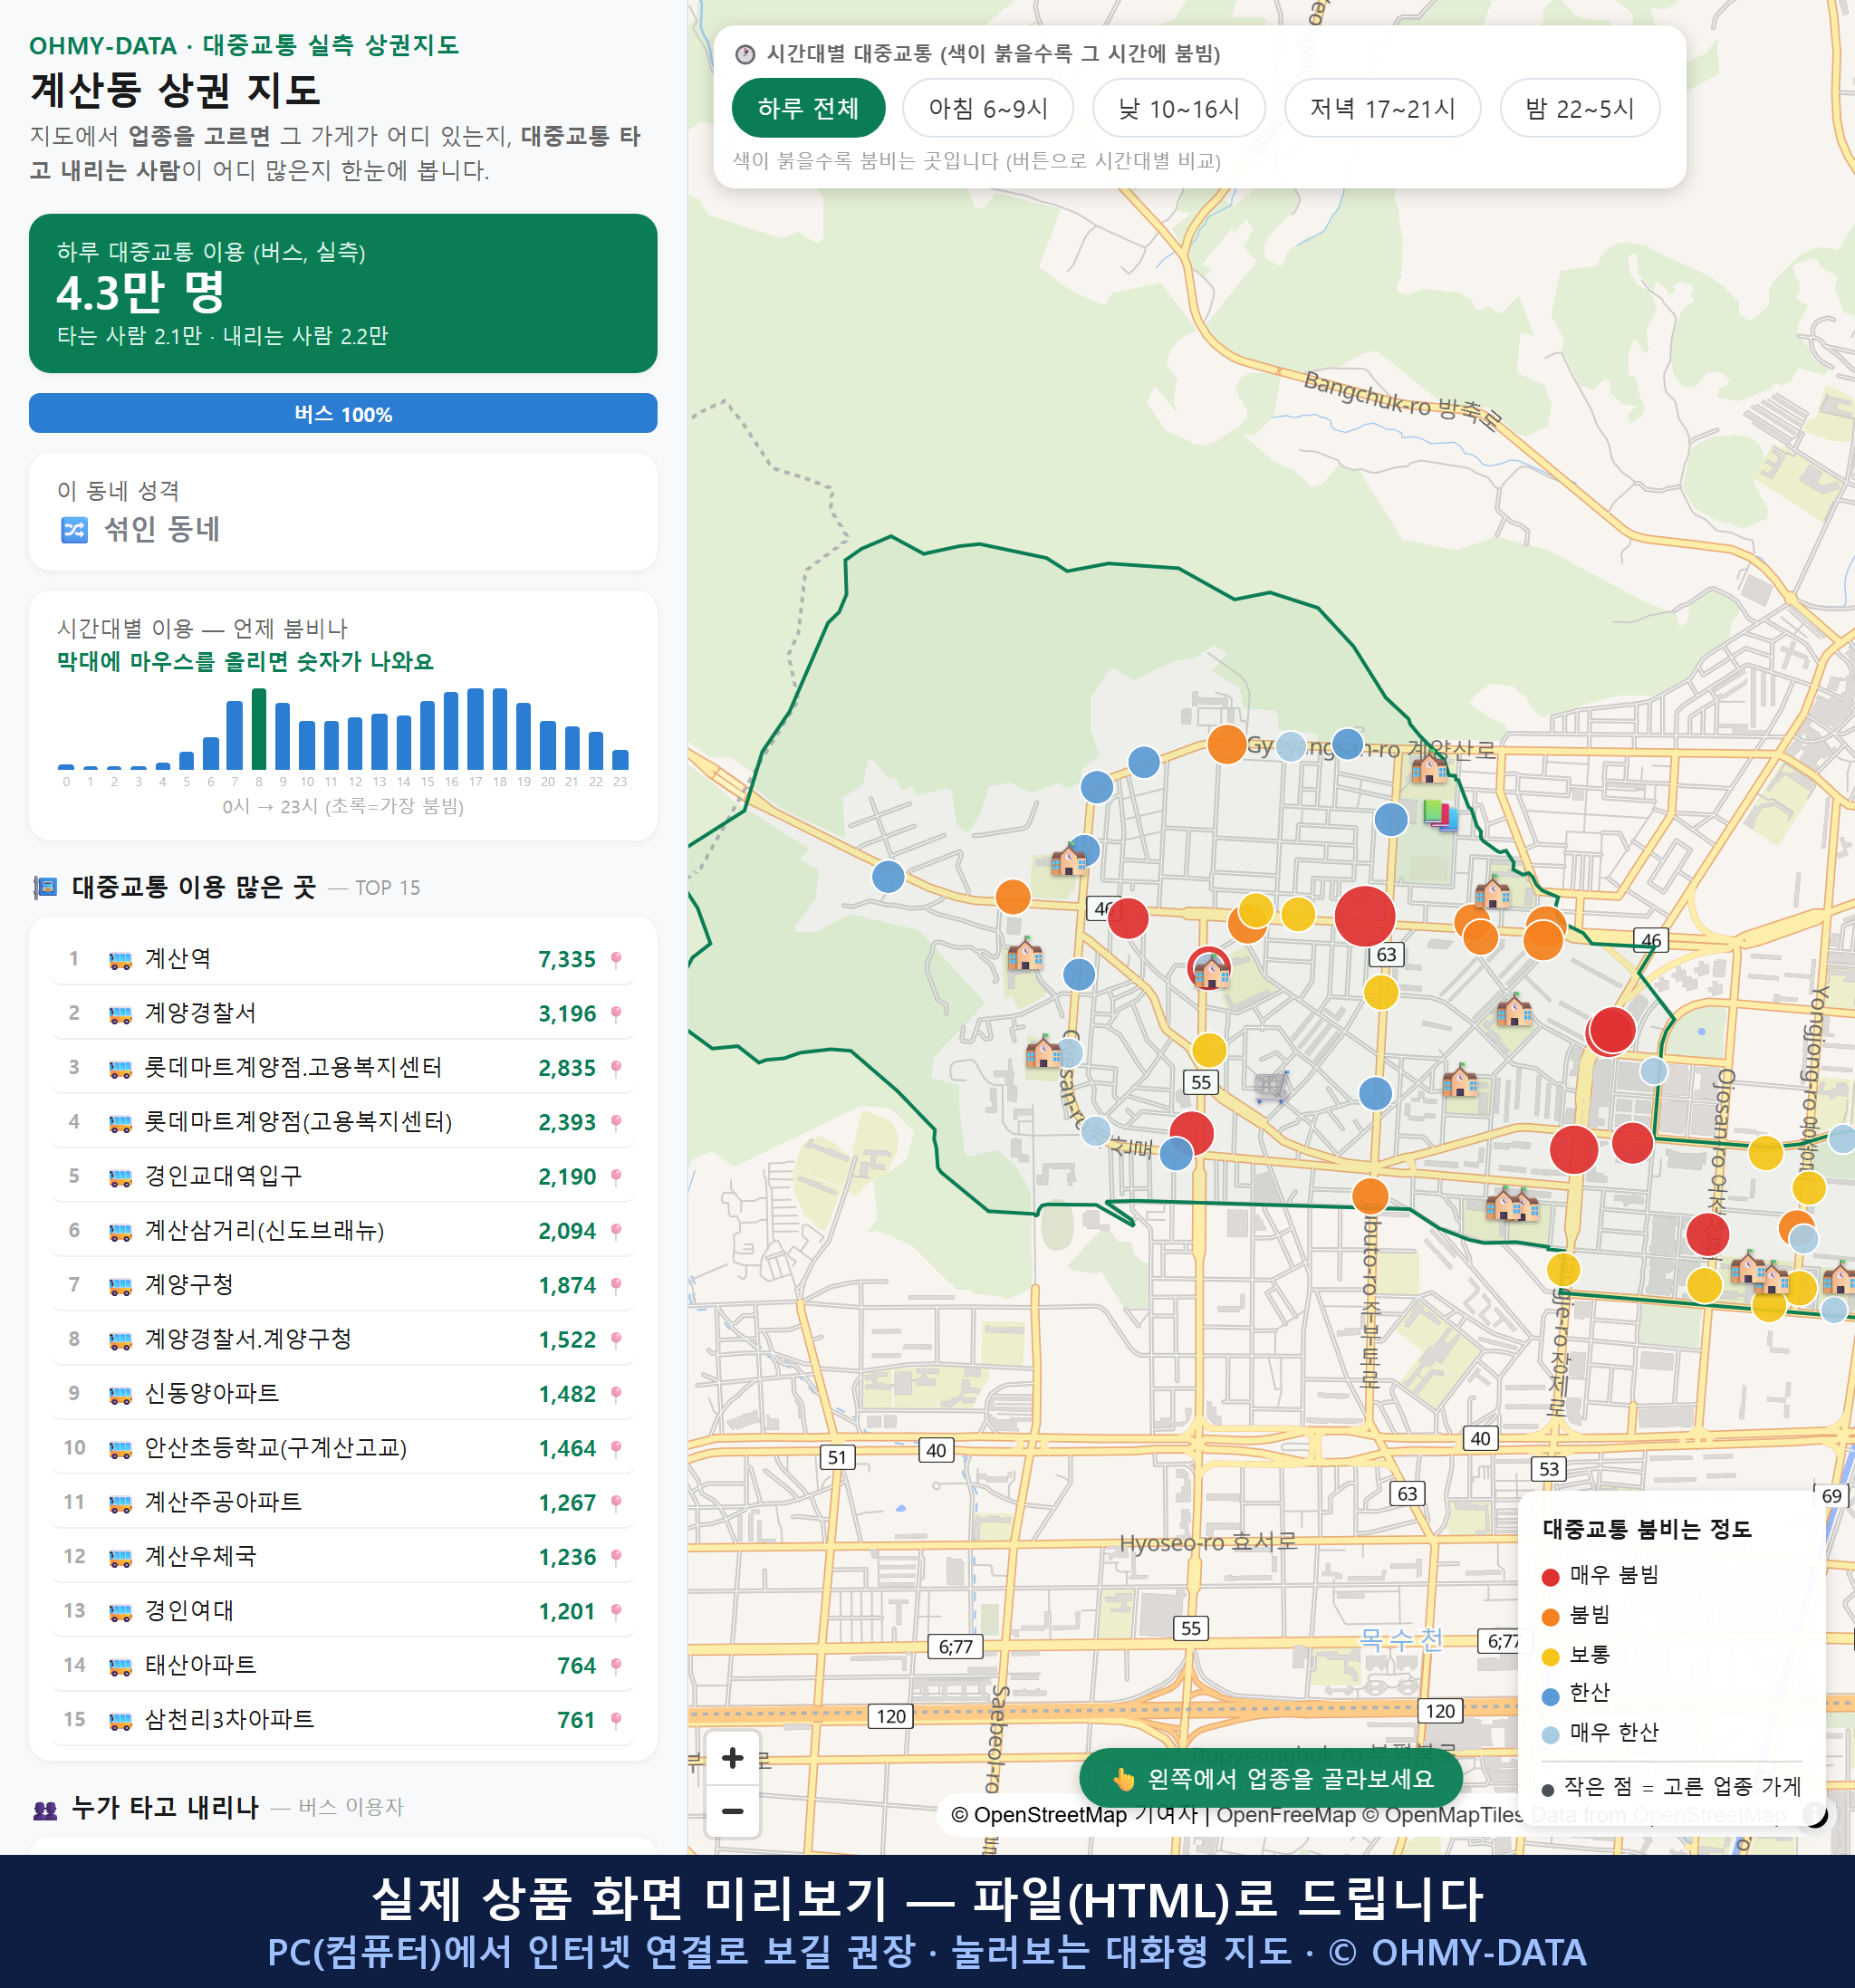Click the clock icon beside 시간대별 대중교통
Image resolution: width=1855 pixels, height=1988 pixels.
(x=745, y=54)
